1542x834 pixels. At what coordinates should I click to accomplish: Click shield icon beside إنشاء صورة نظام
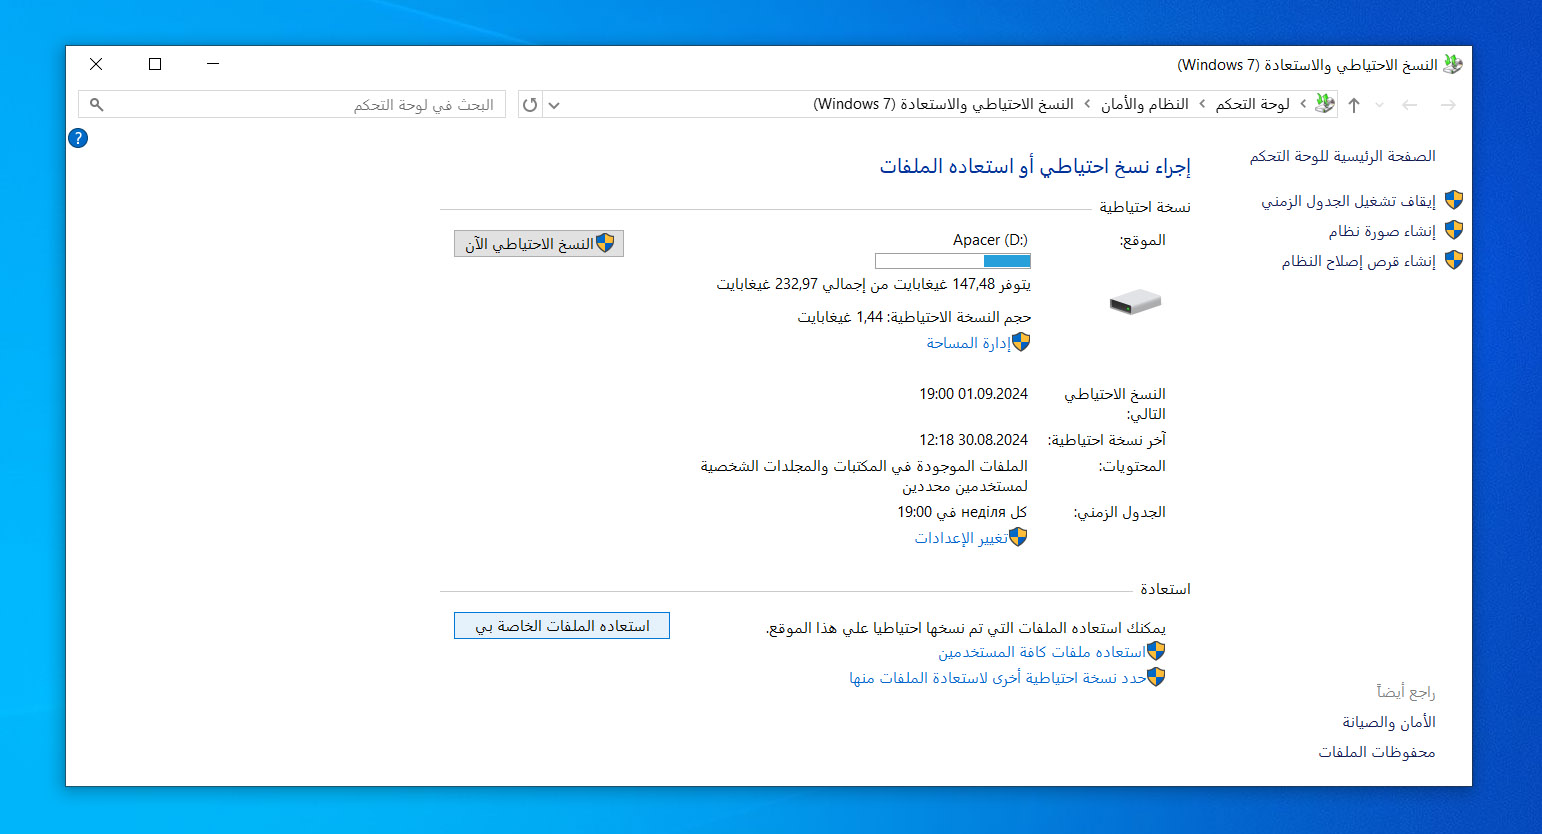coord(1454,231)
